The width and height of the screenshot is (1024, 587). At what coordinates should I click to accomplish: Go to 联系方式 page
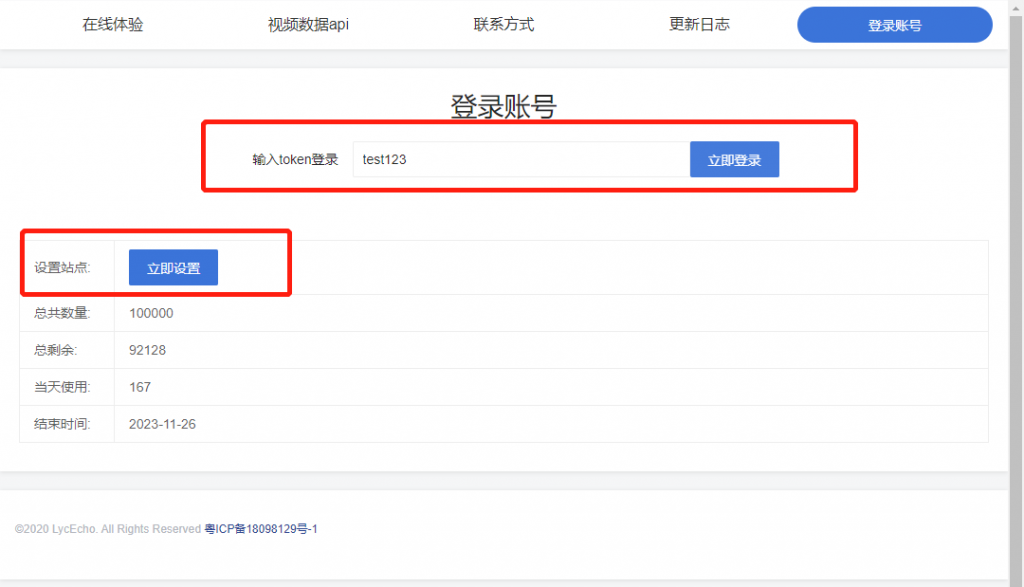point(504,25)
